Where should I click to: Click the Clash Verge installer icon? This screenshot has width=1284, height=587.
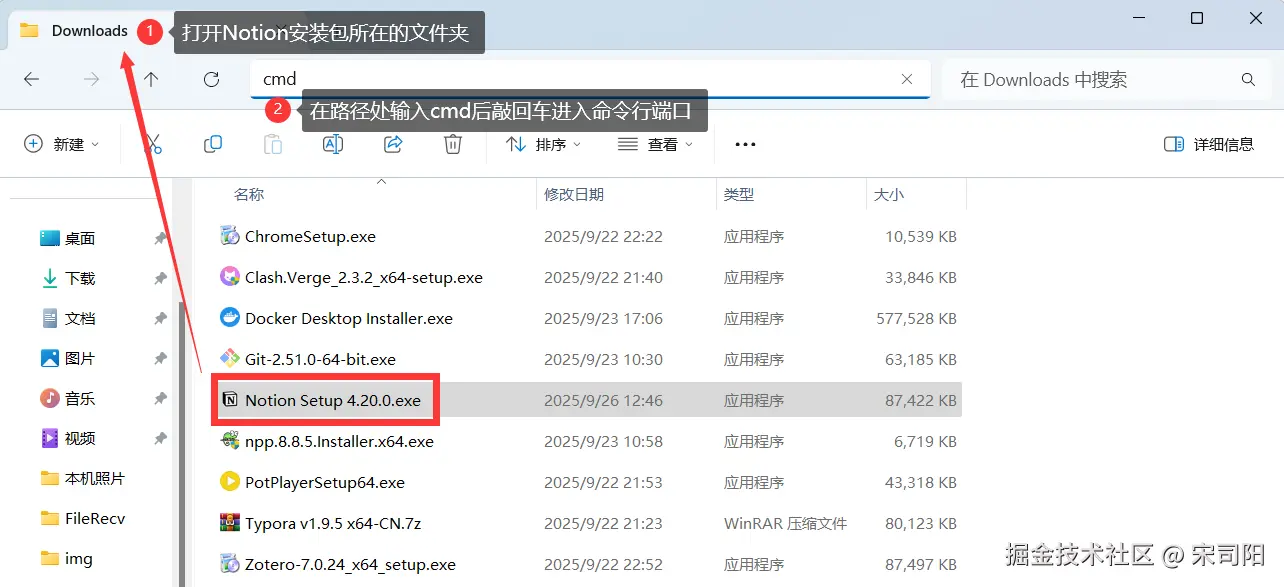[x=229, y=277]
